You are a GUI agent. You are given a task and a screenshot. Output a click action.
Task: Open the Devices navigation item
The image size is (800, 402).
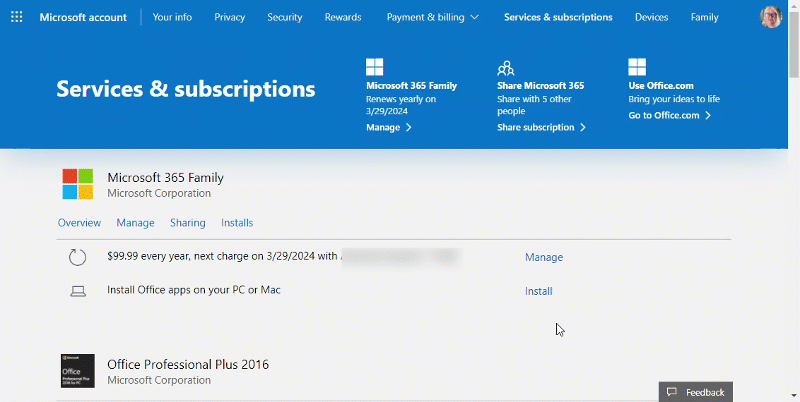652,17
